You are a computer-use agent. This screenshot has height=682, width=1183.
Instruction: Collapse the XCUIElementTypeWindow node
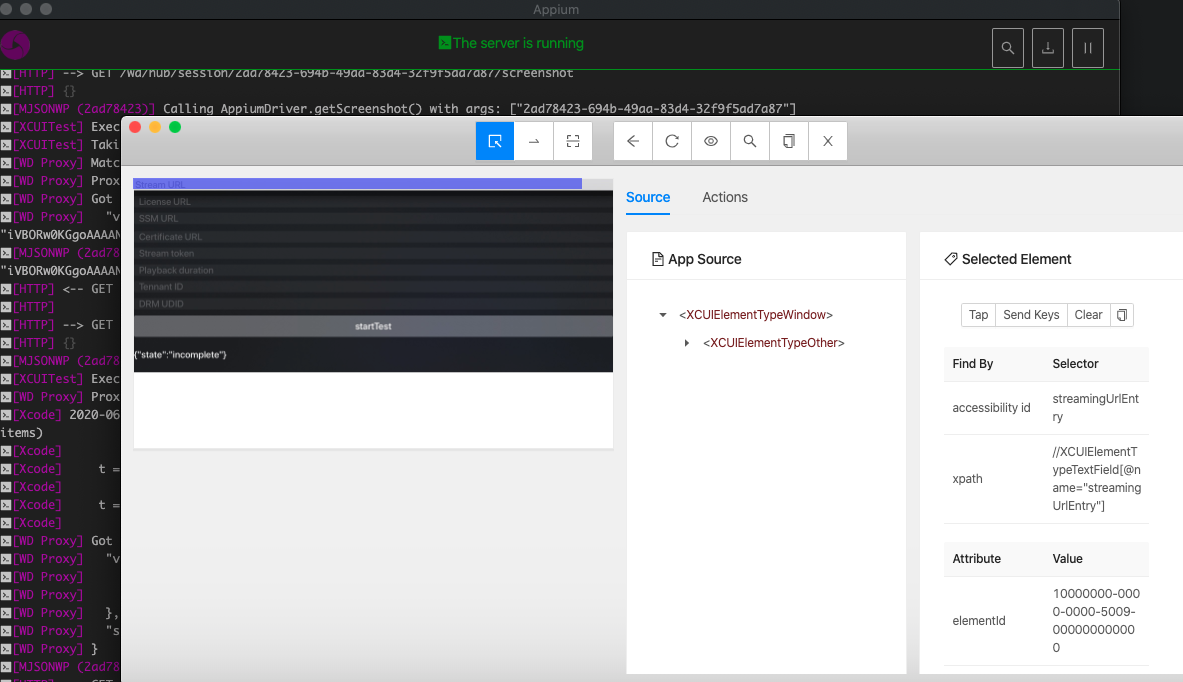pyautogui.click(x=662, y=314)
